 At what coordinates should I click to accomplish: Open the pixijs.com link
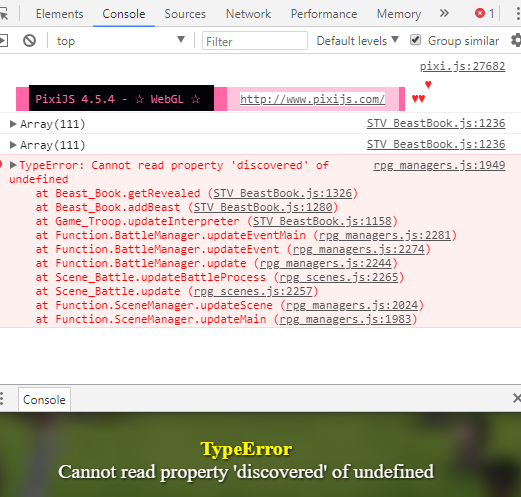(312, 99)
